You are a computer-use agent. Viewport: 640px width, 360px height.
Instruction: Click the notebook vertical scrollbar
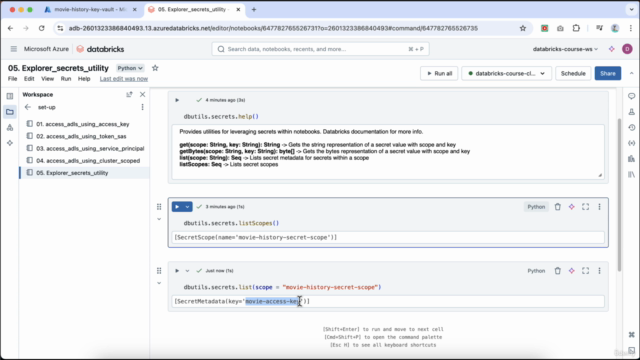620,195
